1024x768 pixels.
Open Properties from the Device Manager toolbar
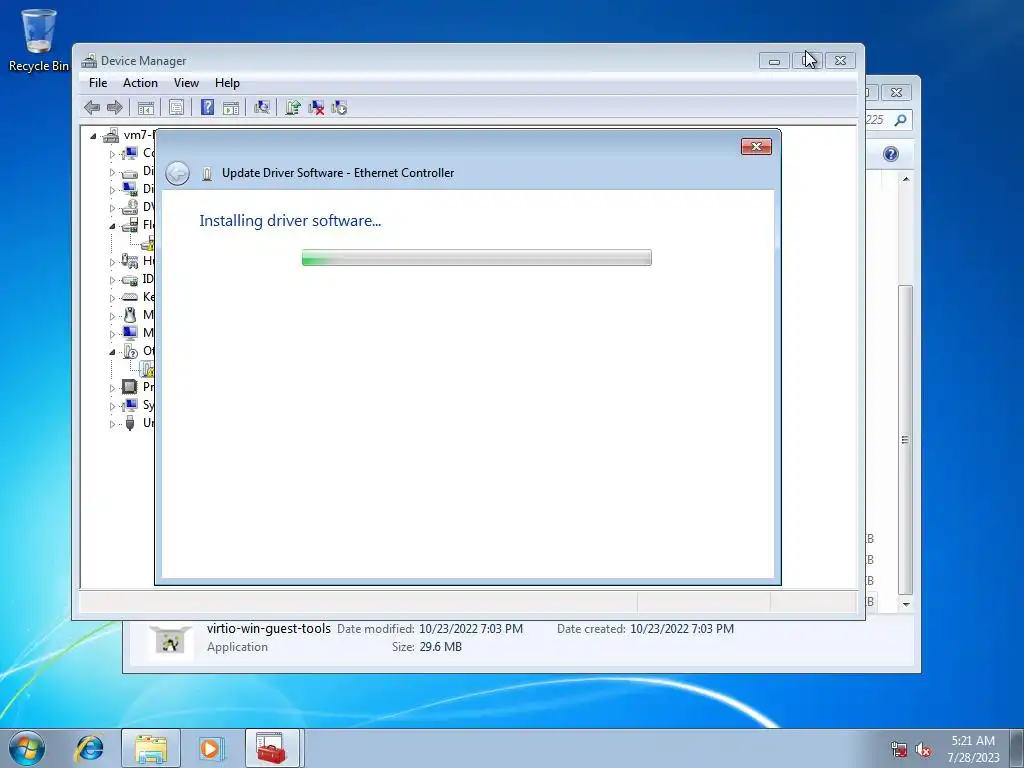[176, 108]
